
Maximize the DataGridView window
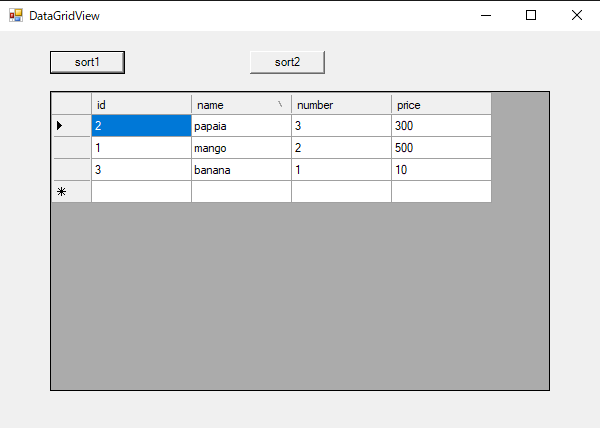531,15
